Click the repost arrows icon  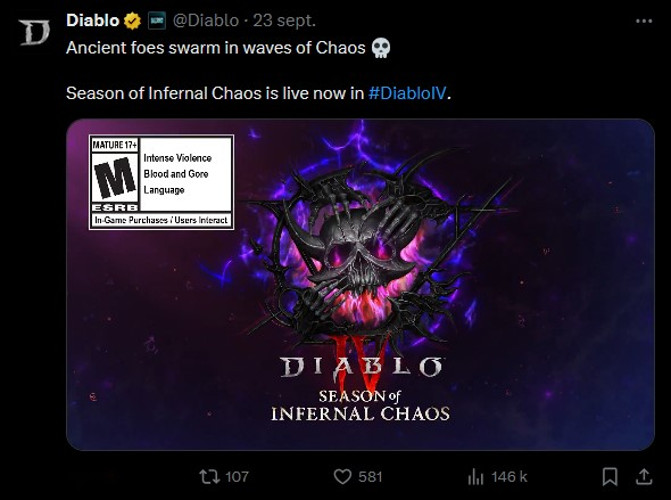click(x=210, y=476)
